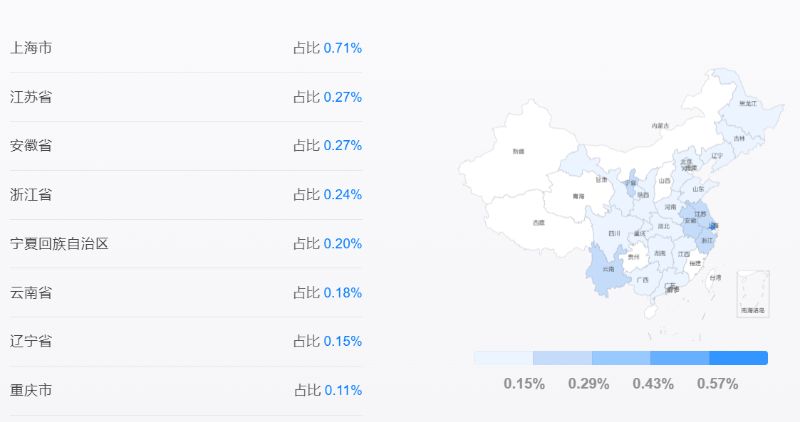Viewport: 800px width, 422px height.
Task: Click the 0.71% value for 上海市
Action: [x=342, y=48]
